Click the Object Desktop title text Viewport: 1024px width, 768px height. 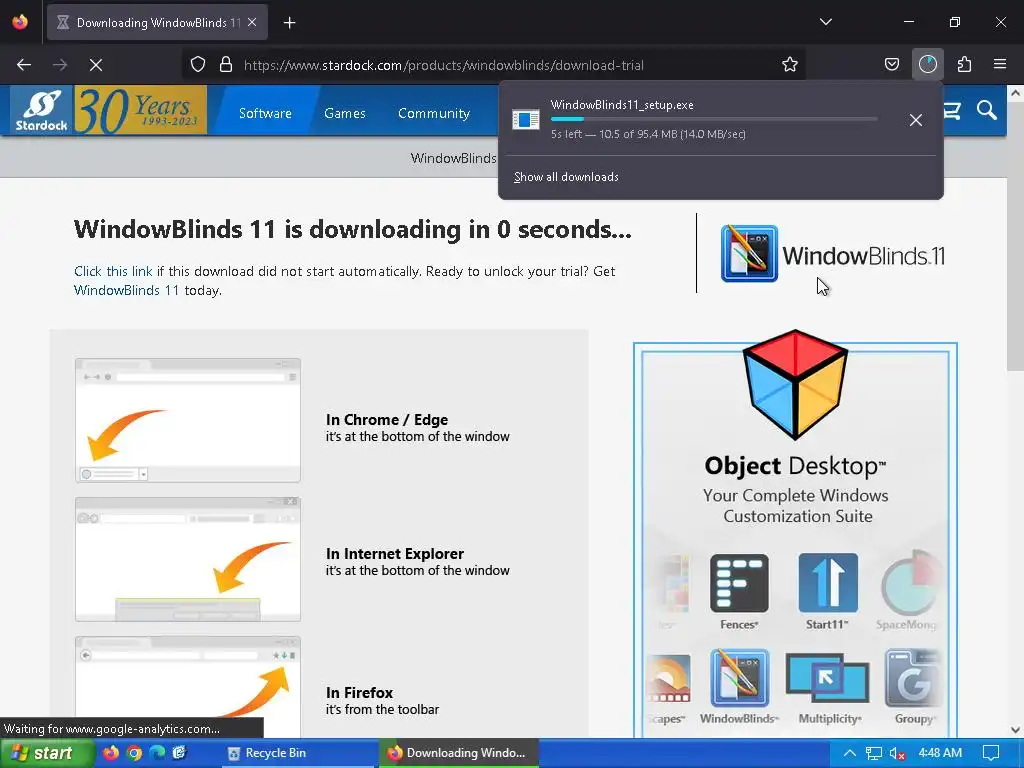pos(795,466)
